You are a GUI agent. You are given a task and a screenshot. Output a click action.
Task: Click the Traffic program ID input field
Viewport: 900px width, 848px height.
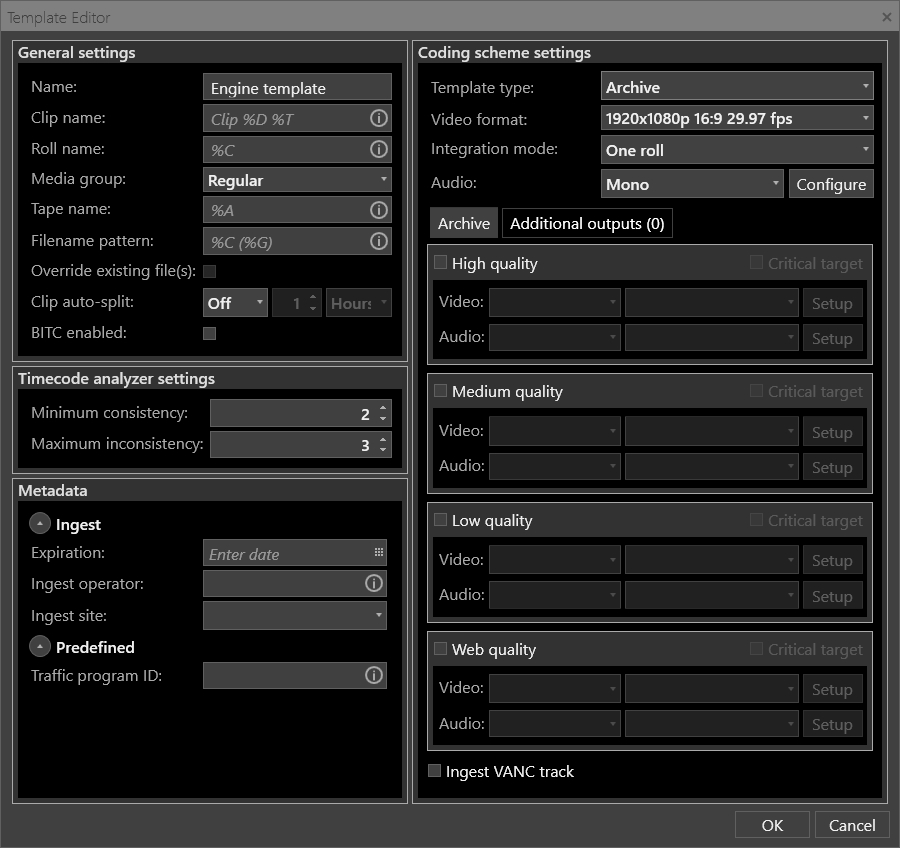[x=295, y=675]
